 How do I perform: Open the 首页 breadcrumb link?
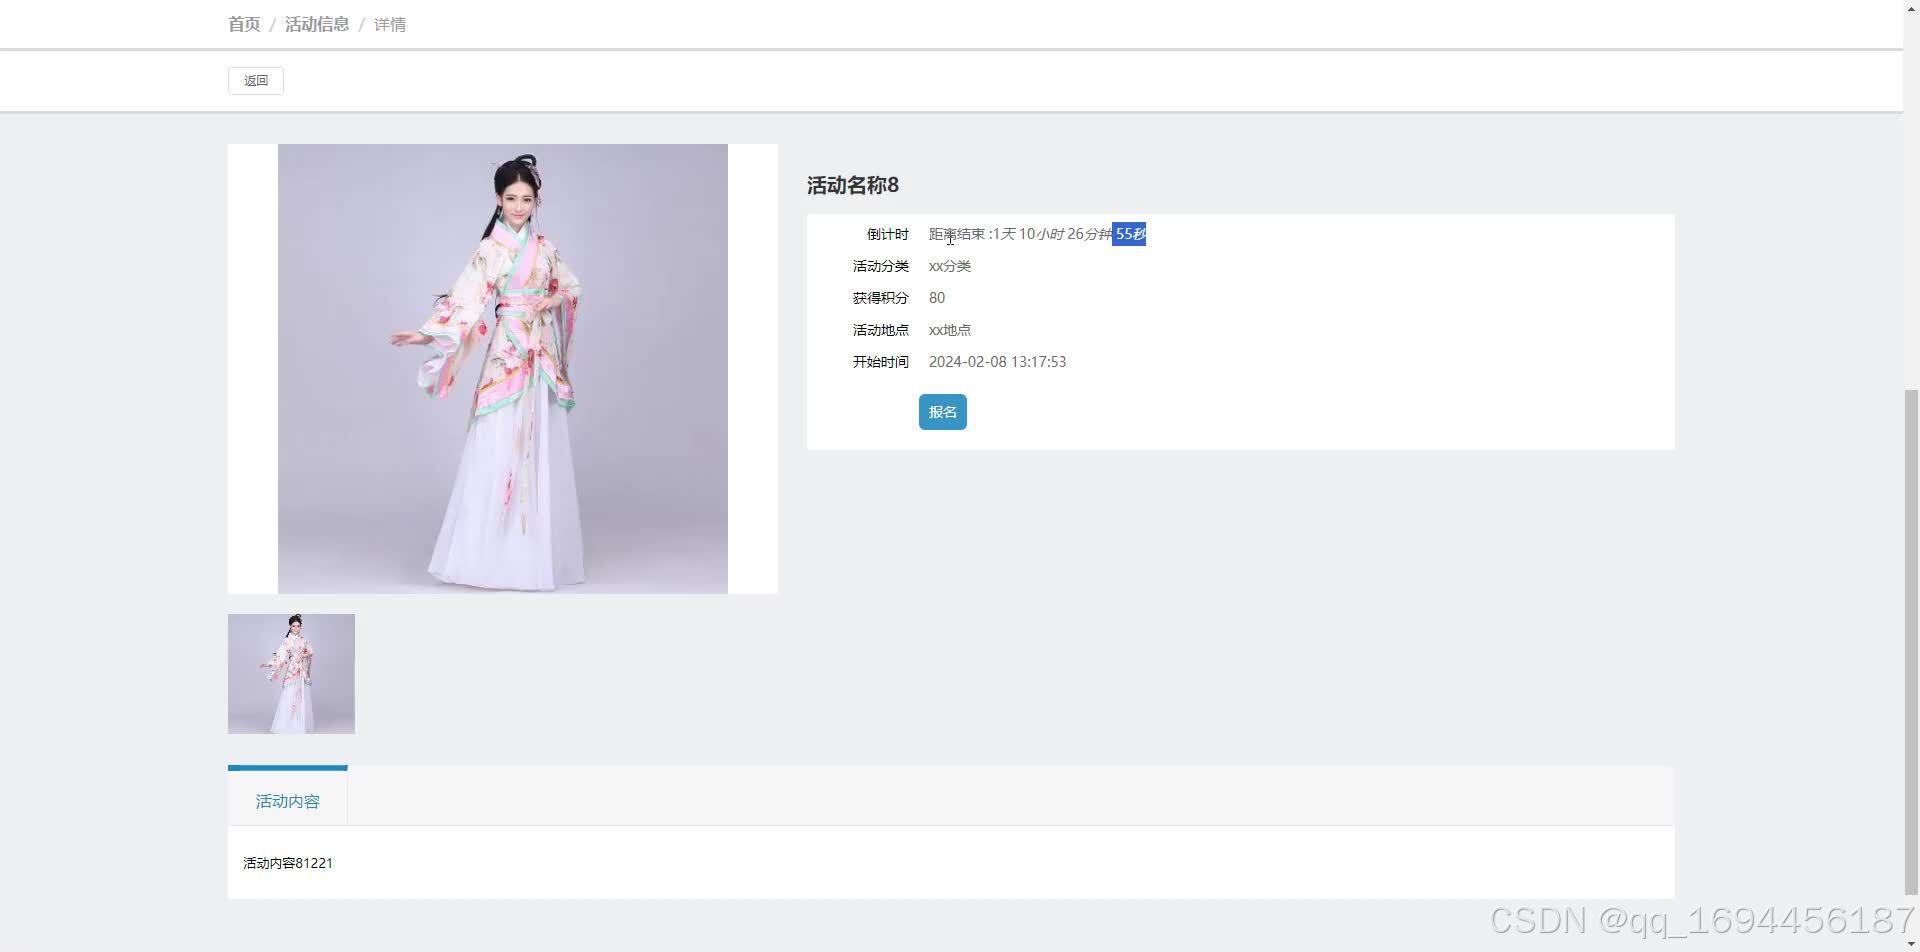(244, 24)
